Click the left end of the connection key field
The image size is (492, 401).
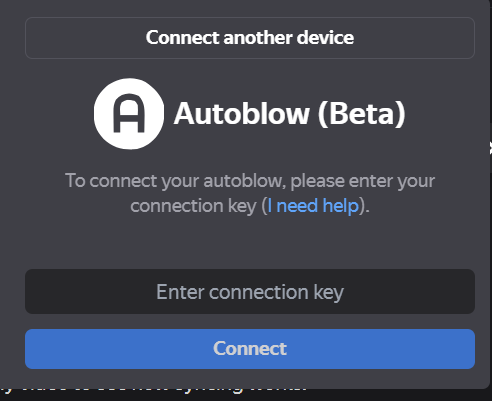40,292
